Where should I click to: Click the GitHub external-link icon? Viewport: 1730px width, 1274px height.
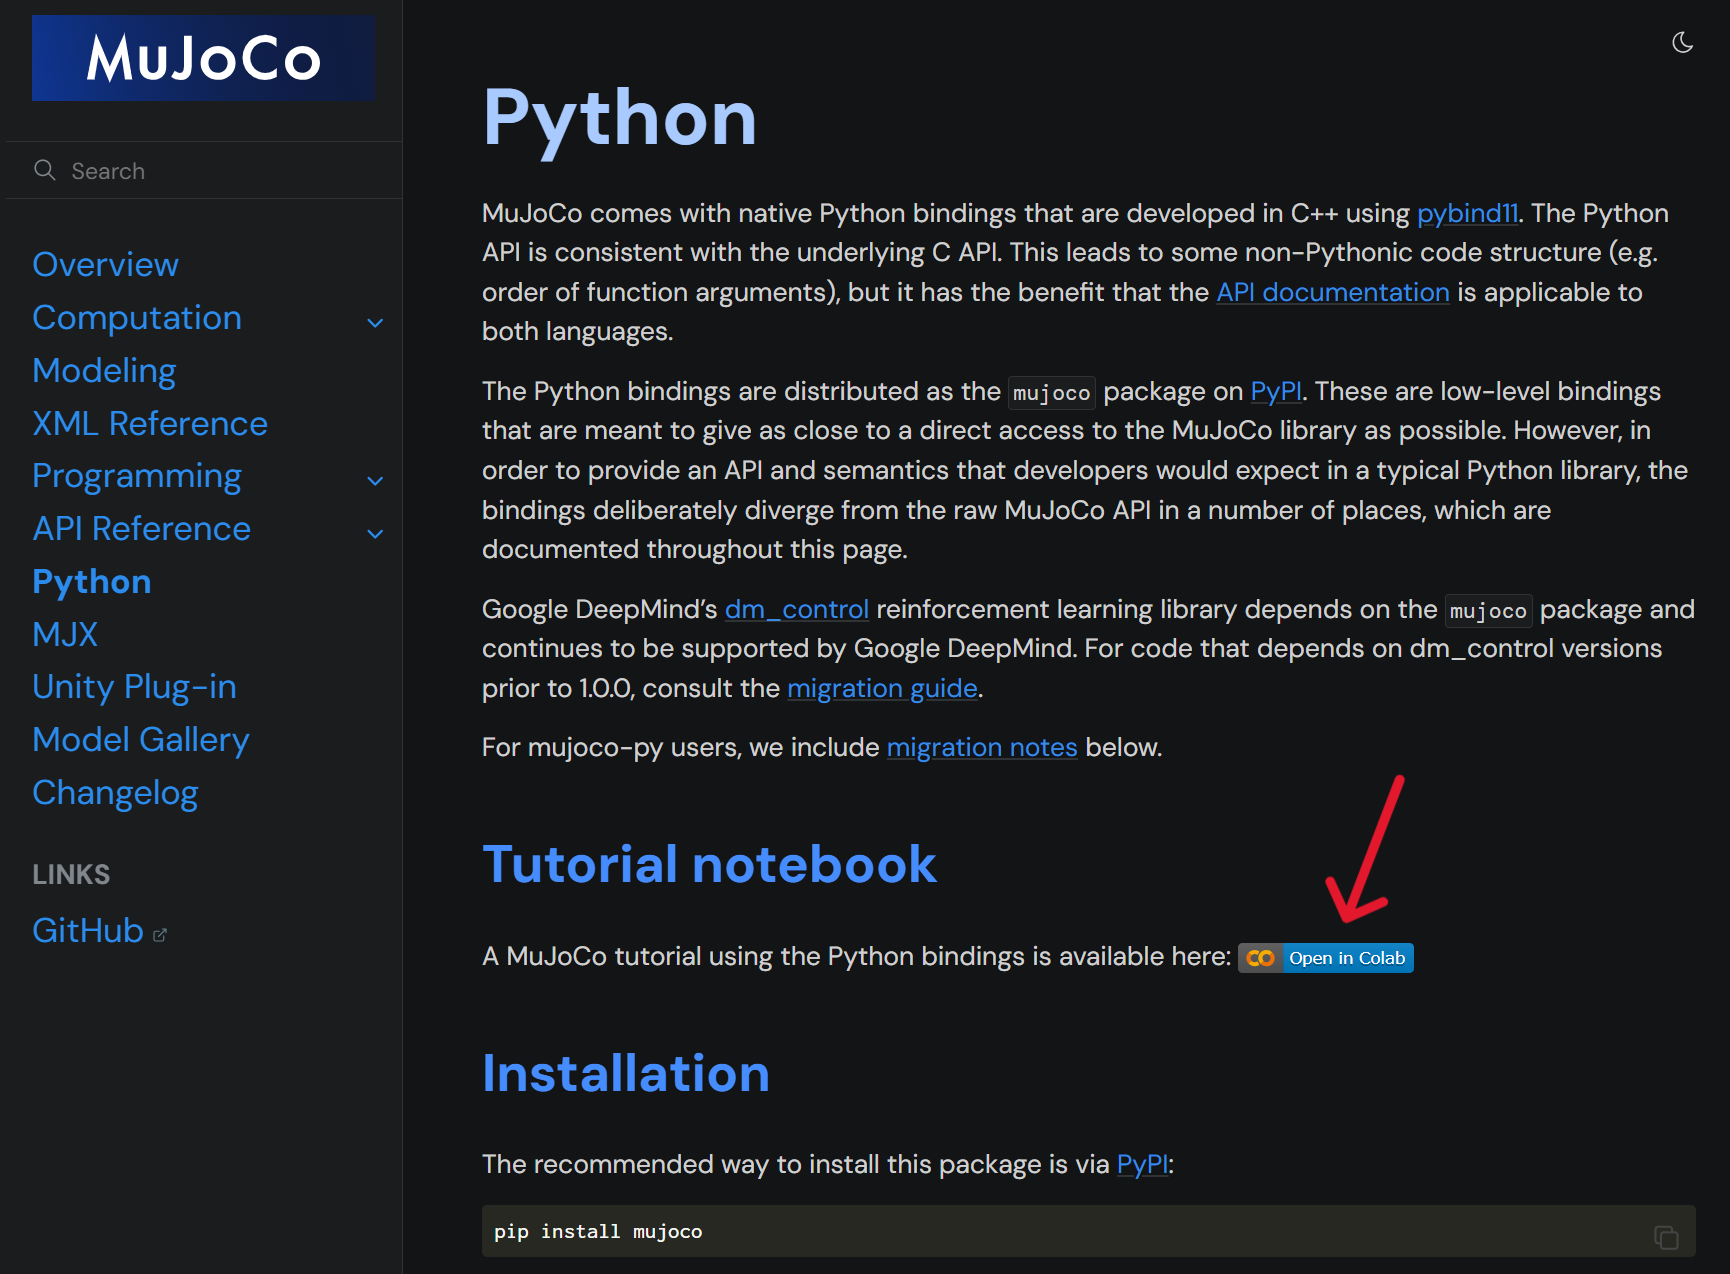[160, 935]
